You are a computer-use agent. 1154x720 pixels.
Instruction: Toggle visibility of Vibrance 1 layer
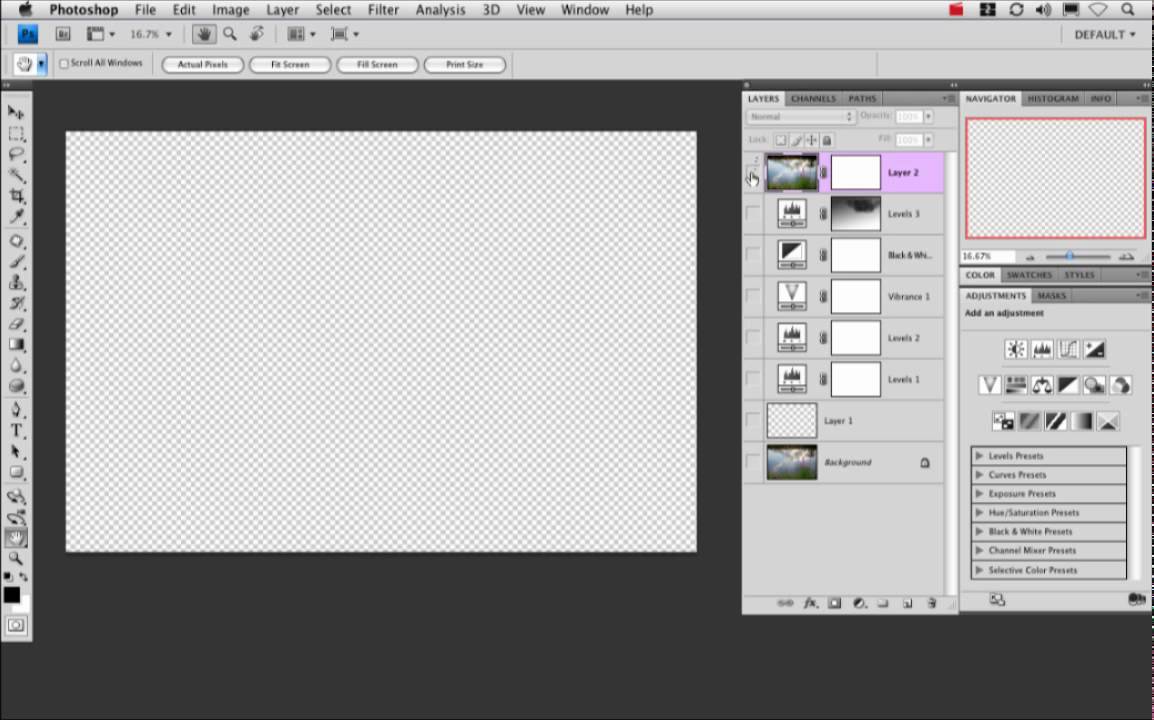pos(753,296)
